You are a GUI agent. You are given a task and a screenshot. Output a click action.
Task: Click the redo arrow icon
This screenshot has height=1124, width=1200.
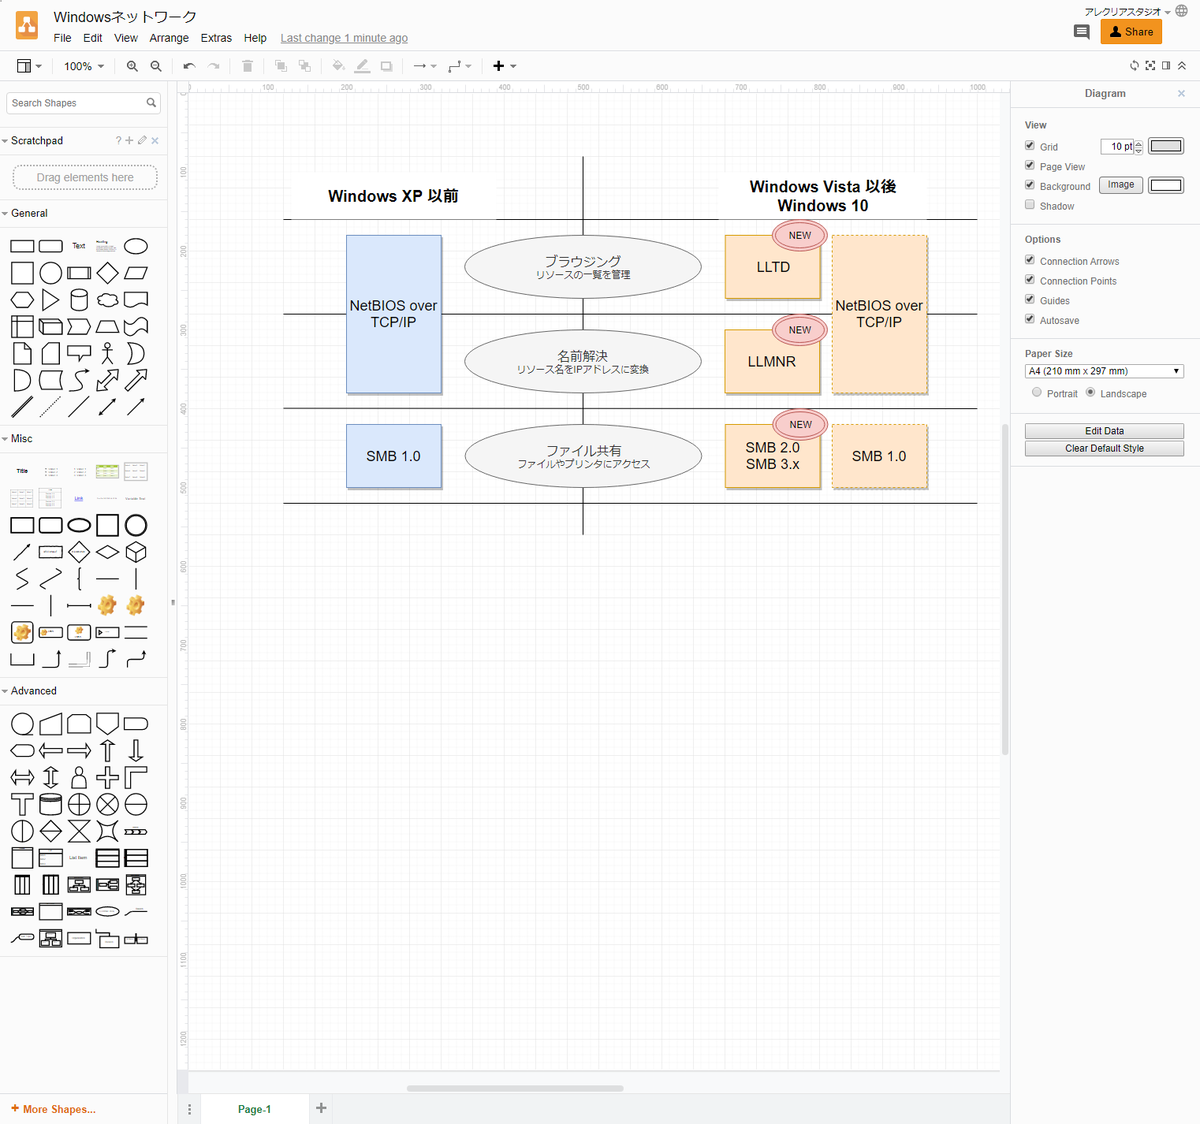click(213, 66)
